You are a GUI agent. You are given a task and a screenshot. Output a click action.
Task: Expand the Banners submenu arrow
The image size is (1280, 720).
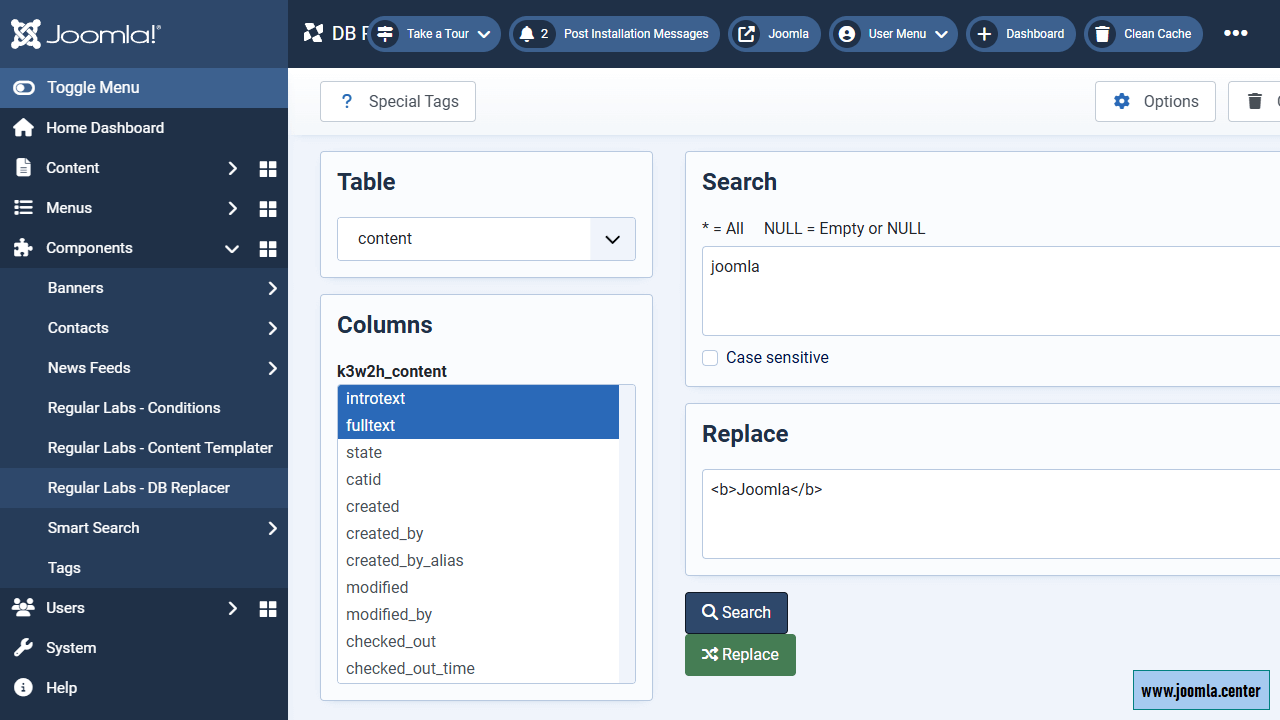pyautogui.click(x=272, y=288)
